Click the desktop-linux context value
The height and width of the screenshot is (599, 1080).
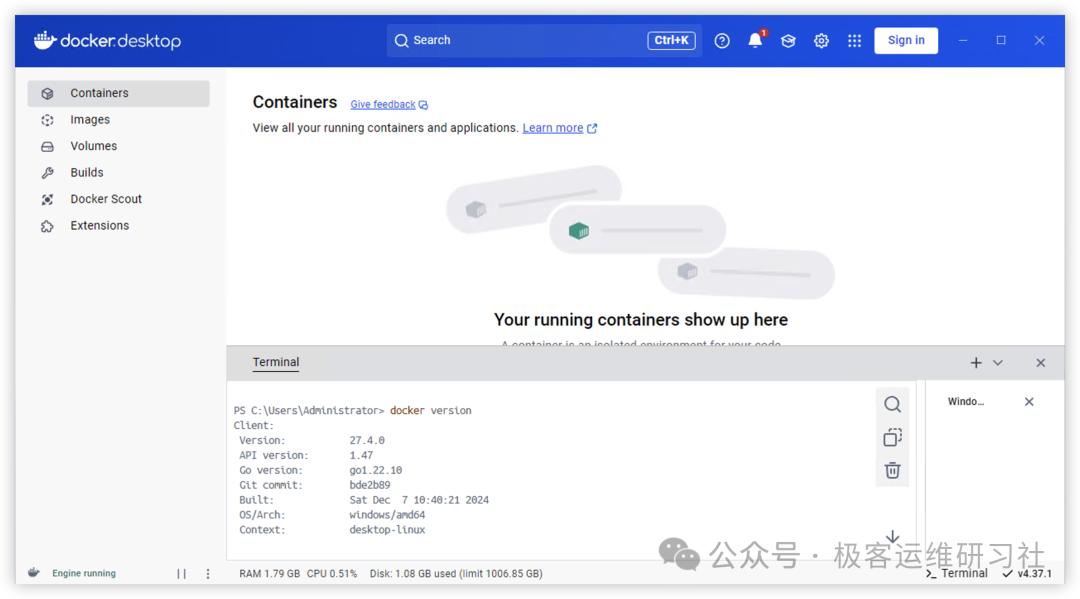(x=387, y=530)
